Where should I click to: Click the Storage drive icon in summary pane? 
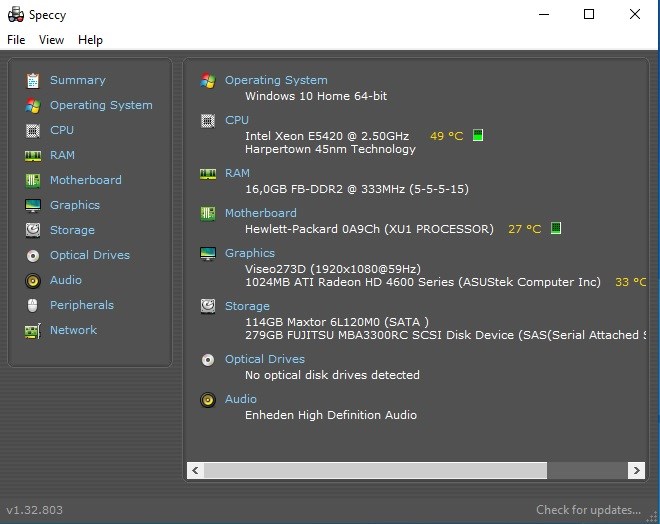(208, 306)
